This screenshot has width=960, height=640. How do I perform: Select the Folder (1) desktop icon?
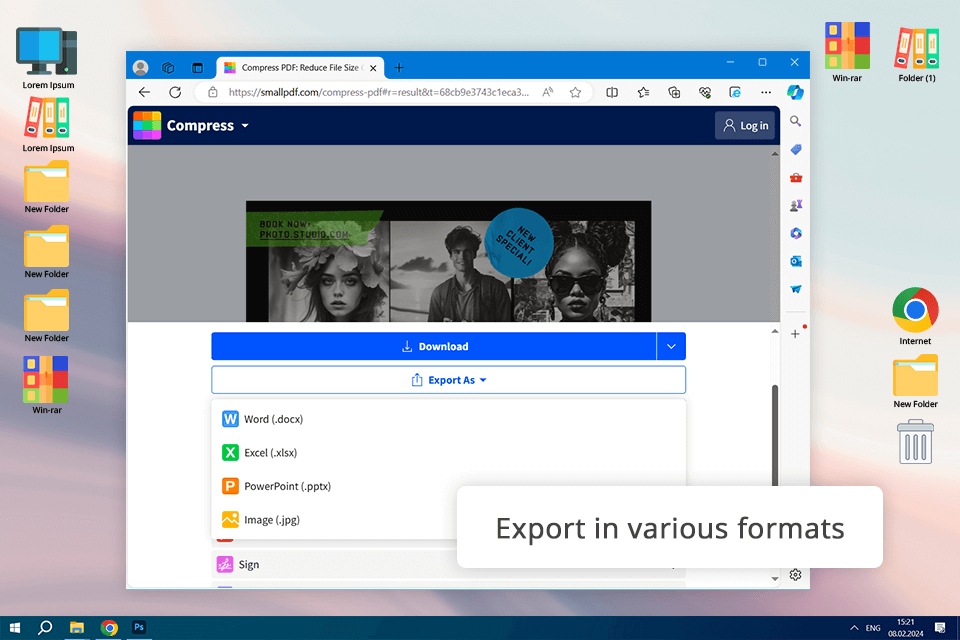pos(917,54)
